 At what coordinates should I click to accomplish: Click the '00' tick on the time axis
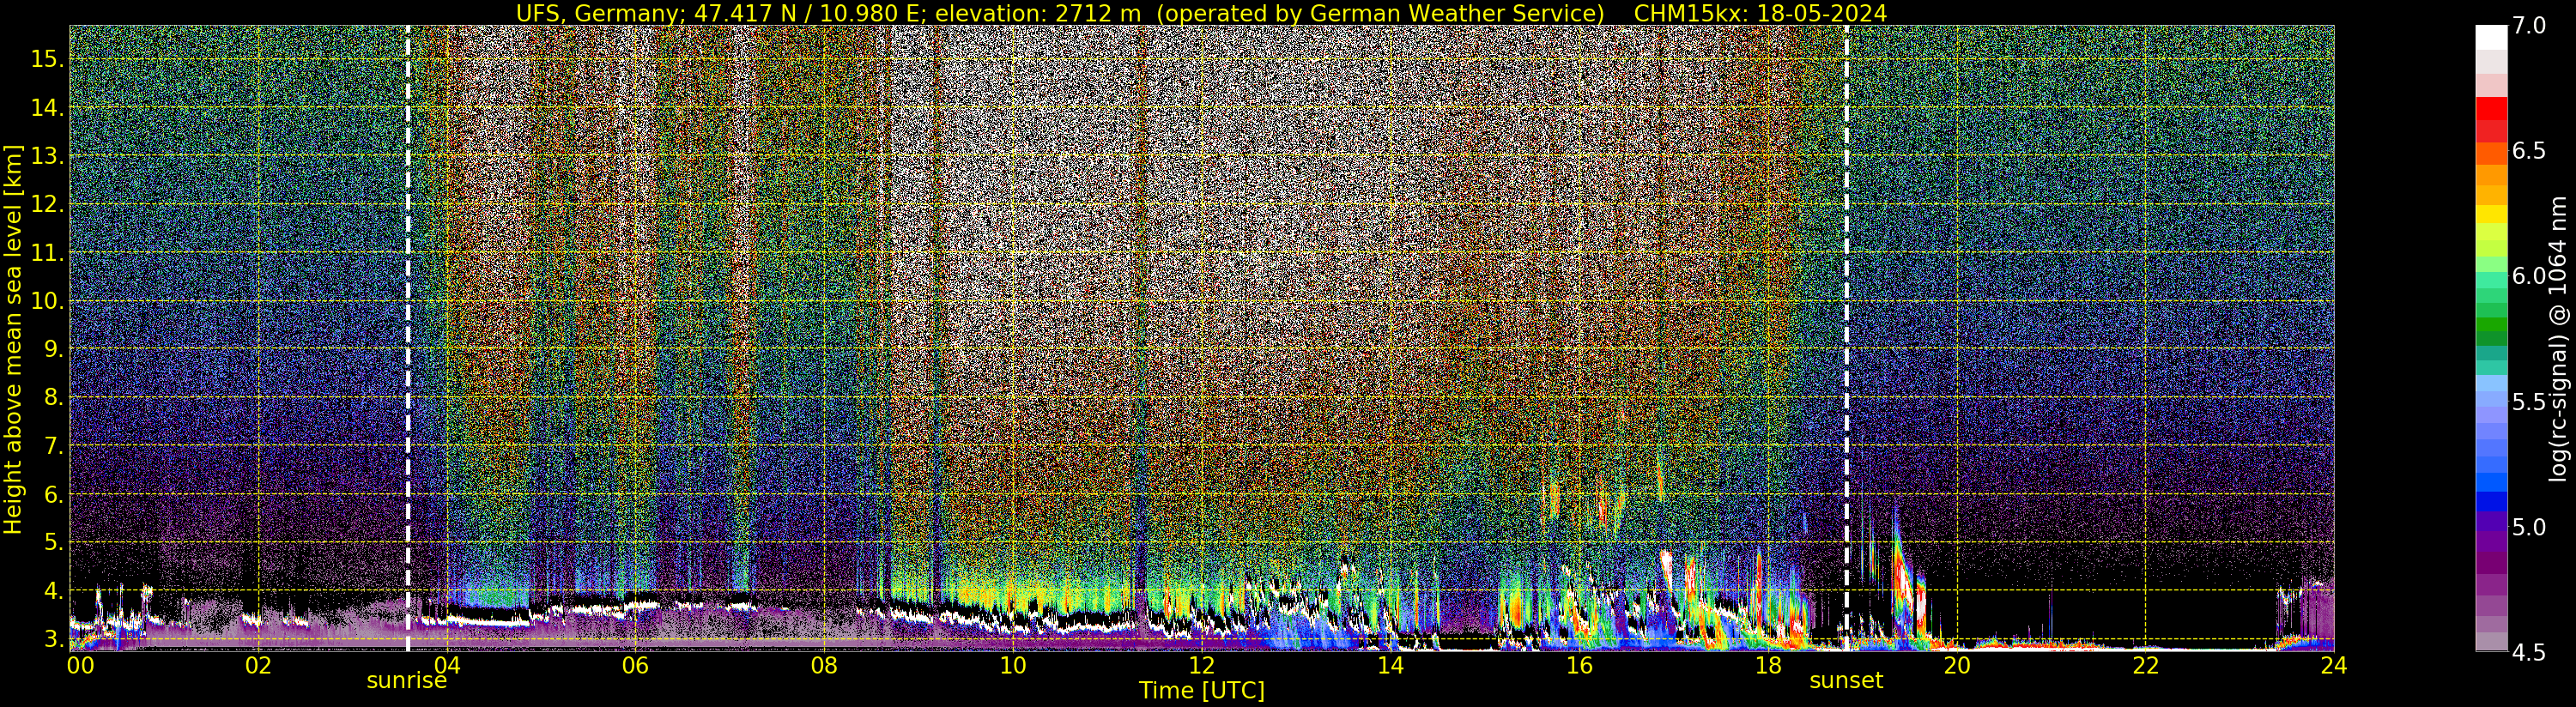(80, 665)
